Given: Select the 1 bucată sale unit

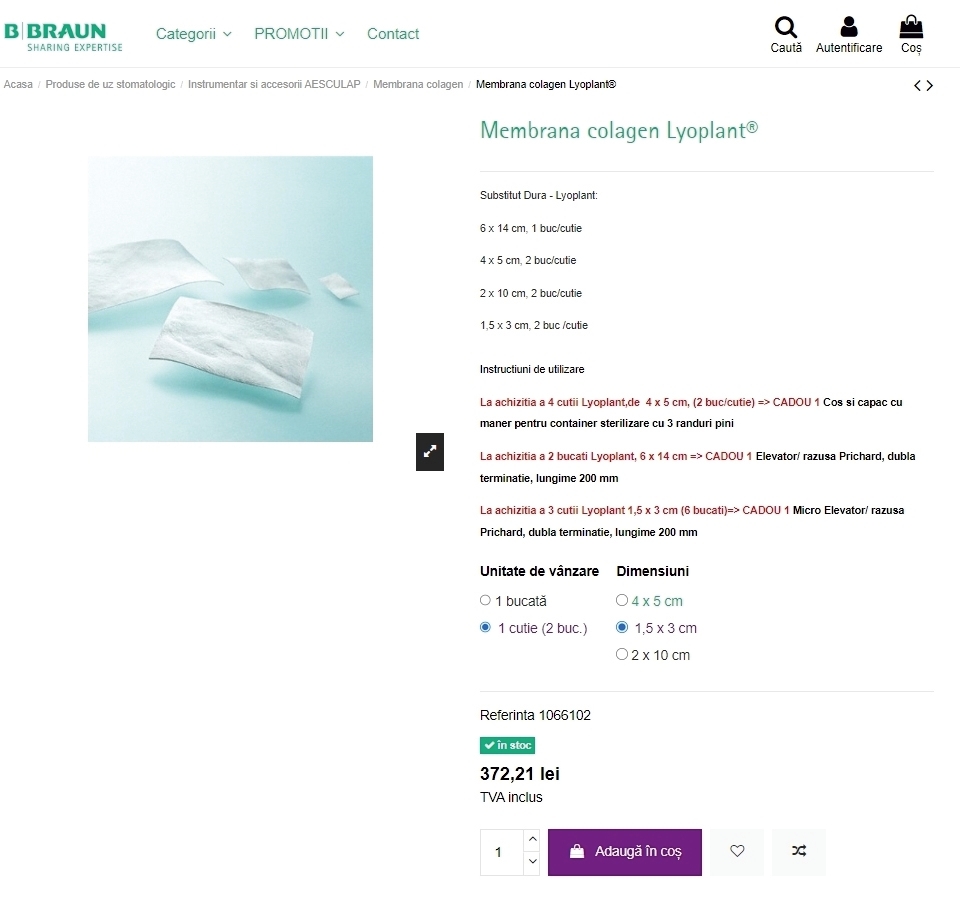Looking at the screenshot, I should (486, 601).
